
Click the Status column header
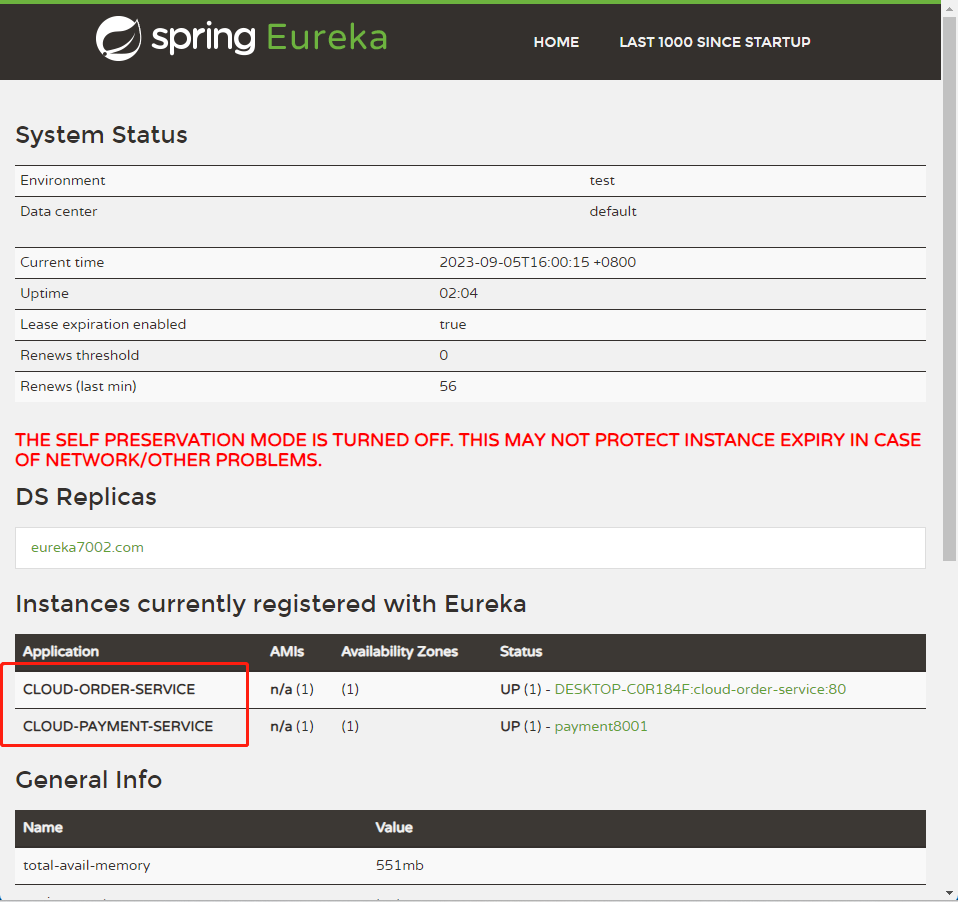click(x=521, y=651)
